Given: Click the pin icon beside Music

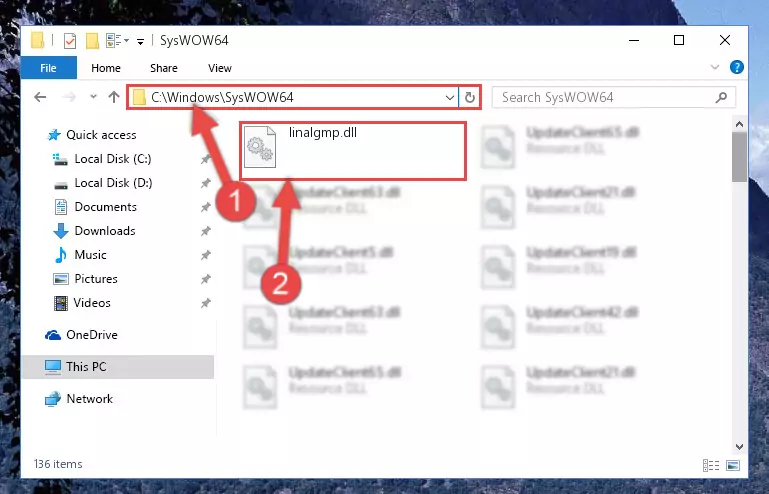Looking at the screenshot, I should point(205,255).
